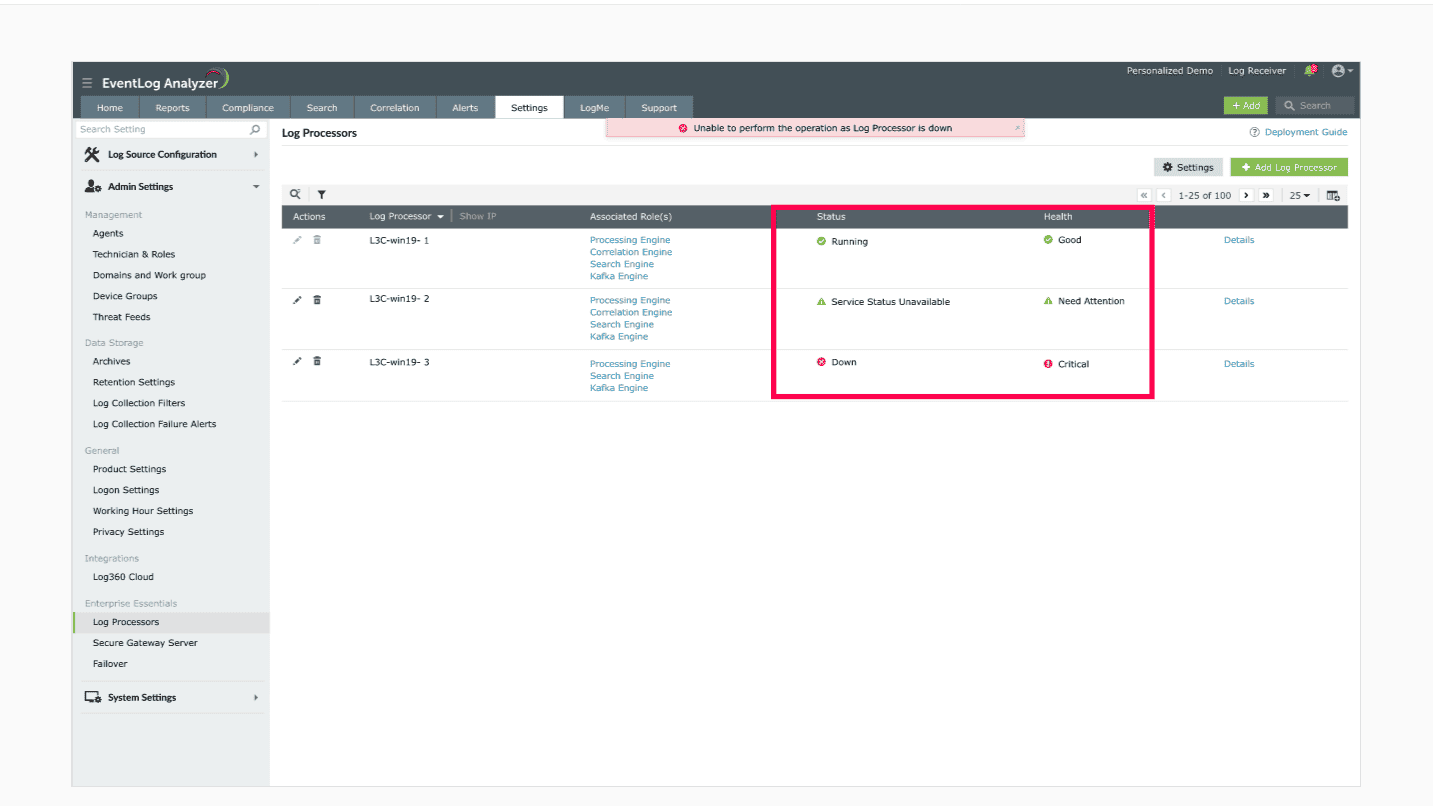
Task: Open the notifications bell
Action: tap(1310, 71)
